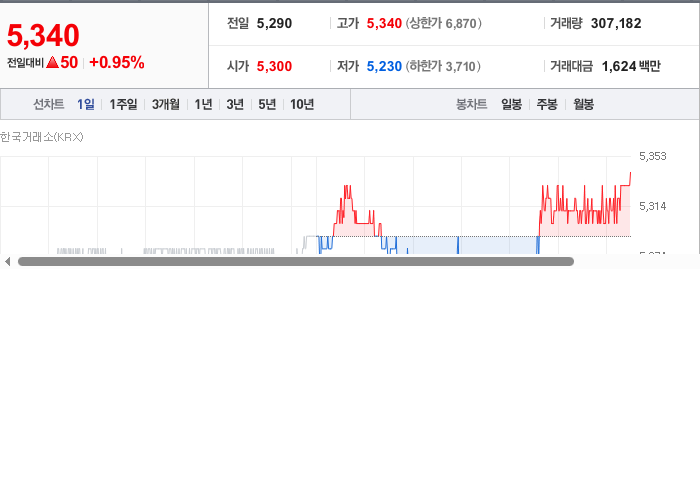The height and width of the screenshot is (490, 700).
Task: Click the 전일 value 5,290
Action: pyautogui.click(x=274, y=23)
